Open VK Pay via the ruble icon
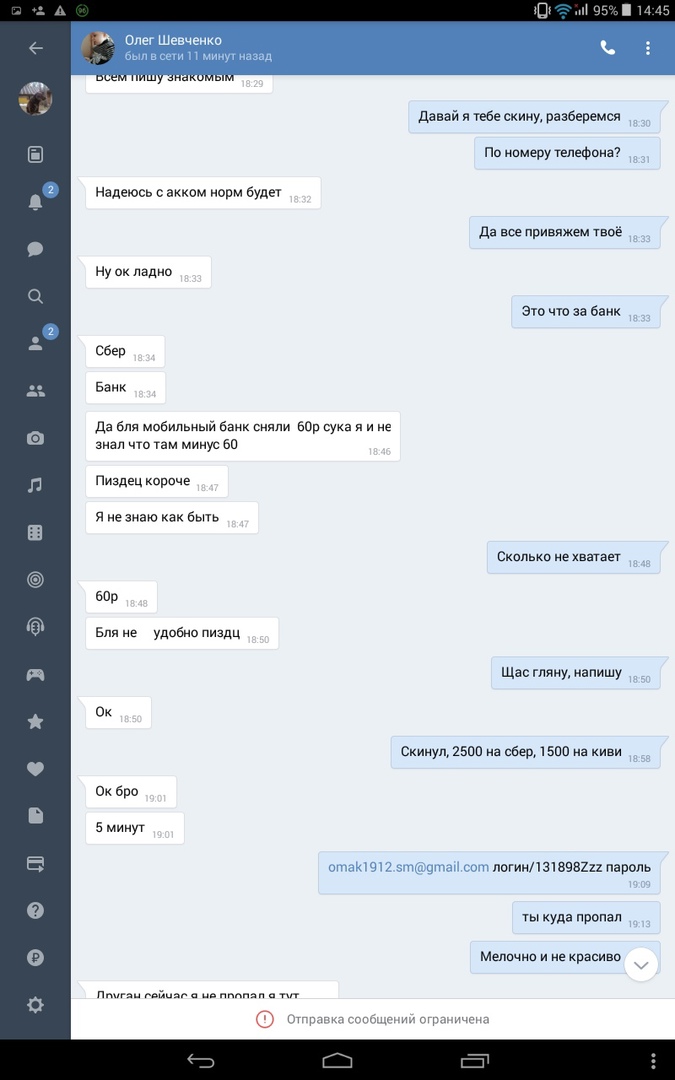Viewport: 675px width, 1080px height. [35, 957]
